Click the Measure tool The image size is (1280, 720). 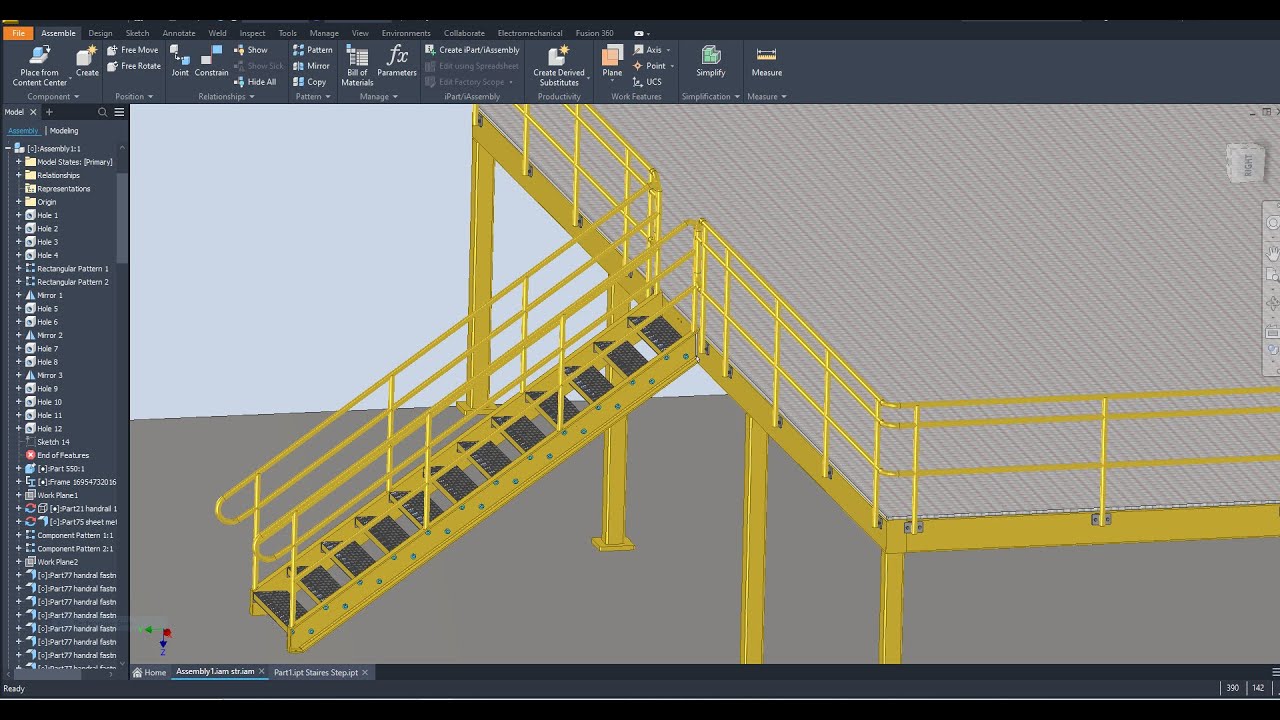click(767, 61)
